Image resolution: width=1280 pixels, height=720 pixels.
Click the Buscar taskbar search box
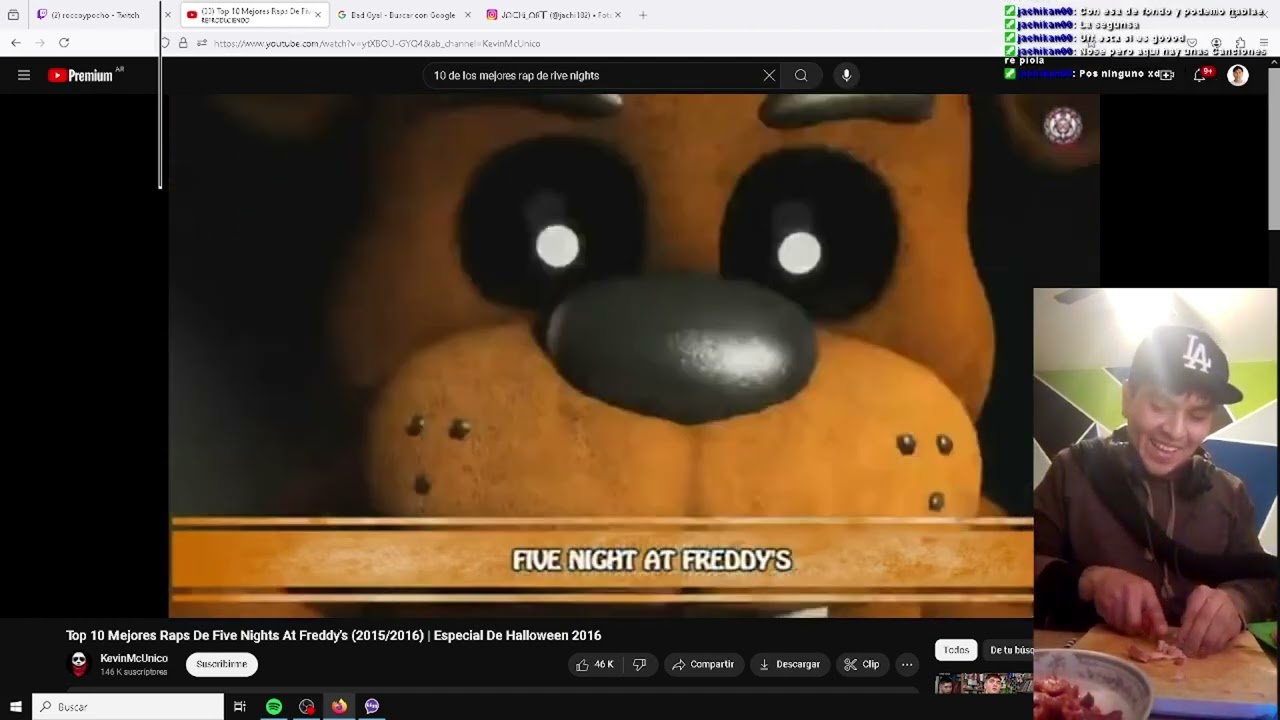(x=128, y=706)
